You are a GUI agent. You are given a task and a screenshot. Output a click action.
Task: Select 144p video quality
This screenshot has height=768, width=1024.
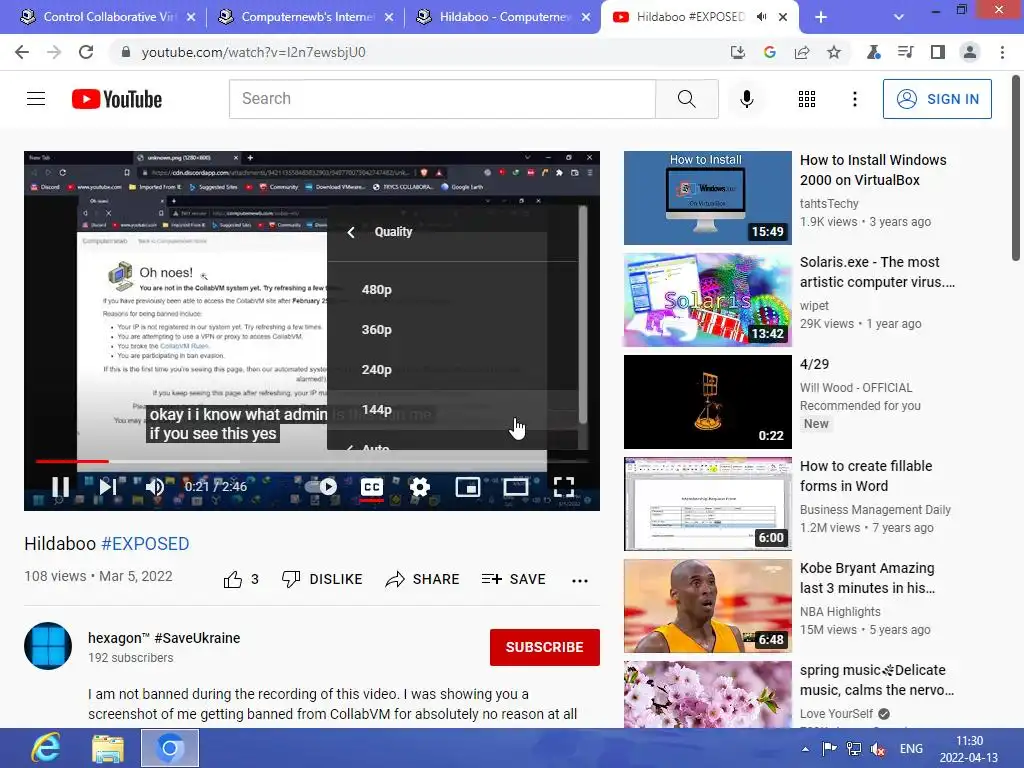tap(452, 410)
